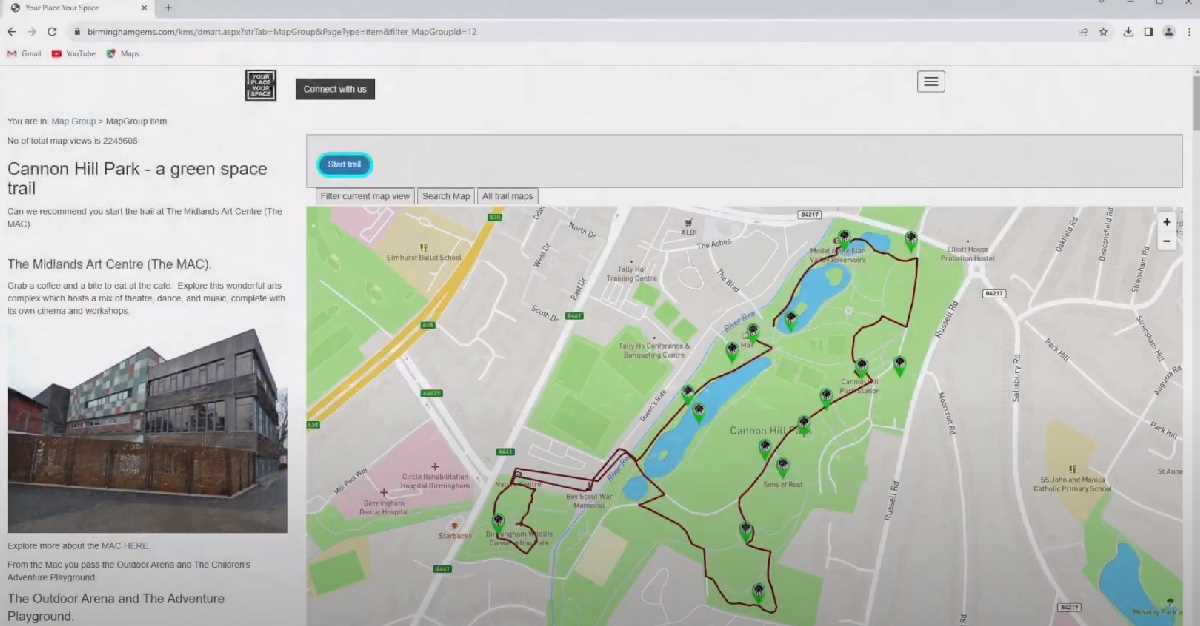This screenshot has height=626, width=1200.
Task: Click the southernmost trail marker on the map
Action: tap(759, 591)
